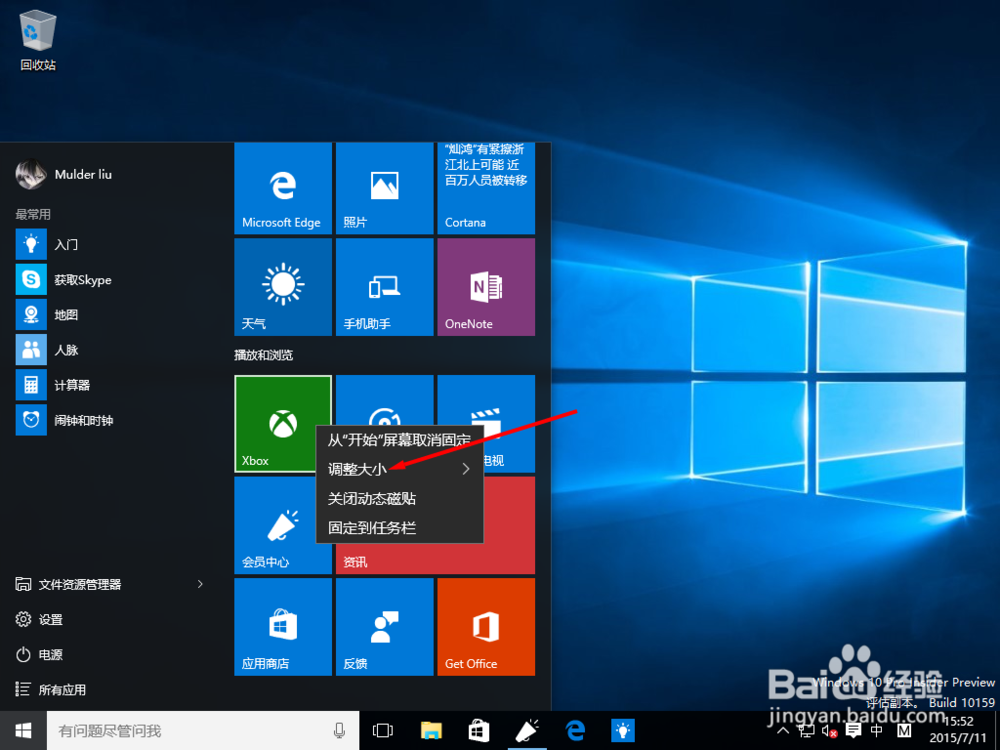The image size is (1000, 750).
Task: Show All apps (所有应用) list
Action: click(x=50, y=689)
